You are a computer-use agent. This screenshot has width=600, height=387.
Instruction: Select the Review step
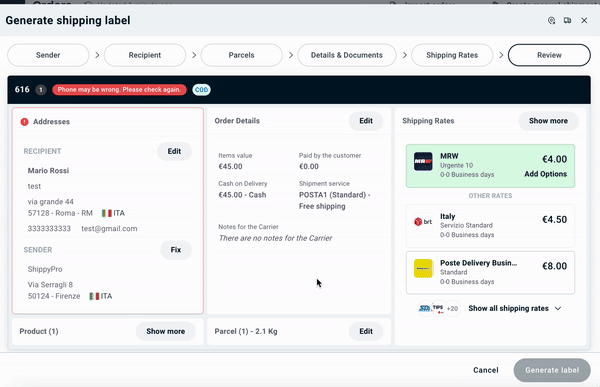[549, 55]
